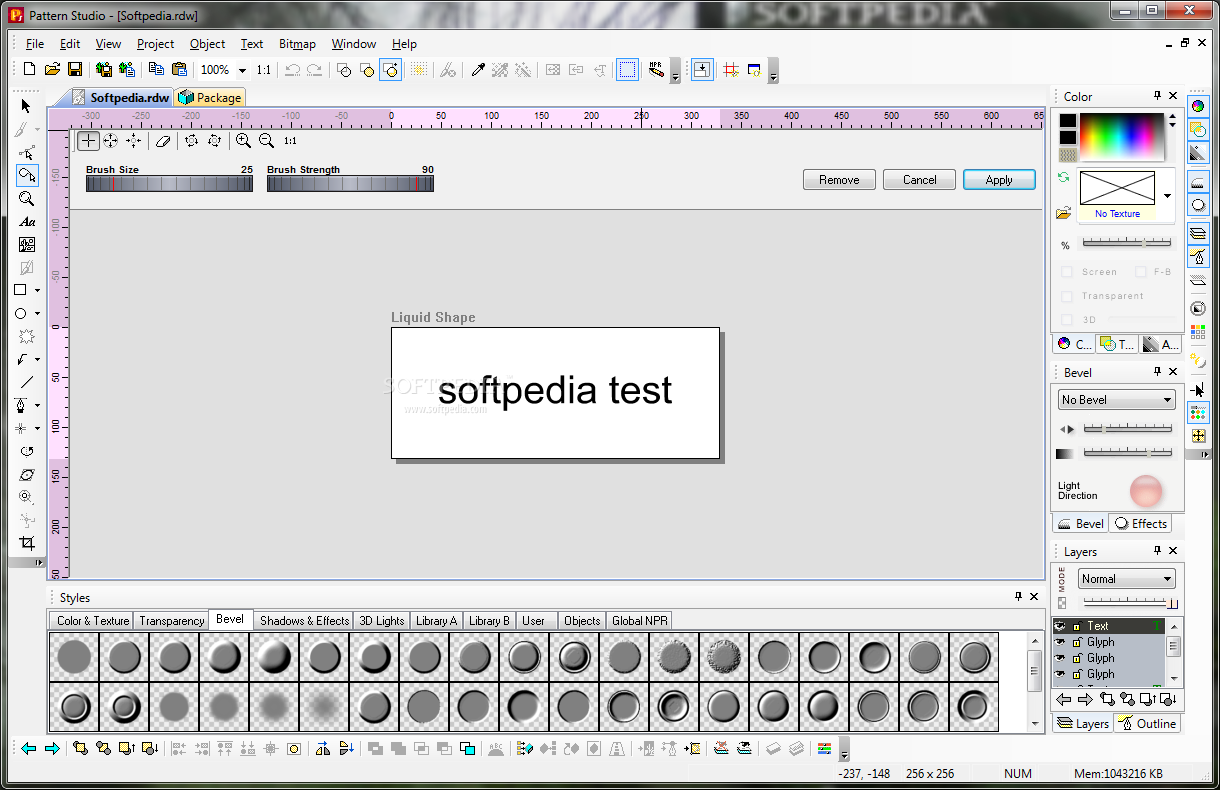
Task: Click the Save floppy disk icon
Action: click(74, 70)
